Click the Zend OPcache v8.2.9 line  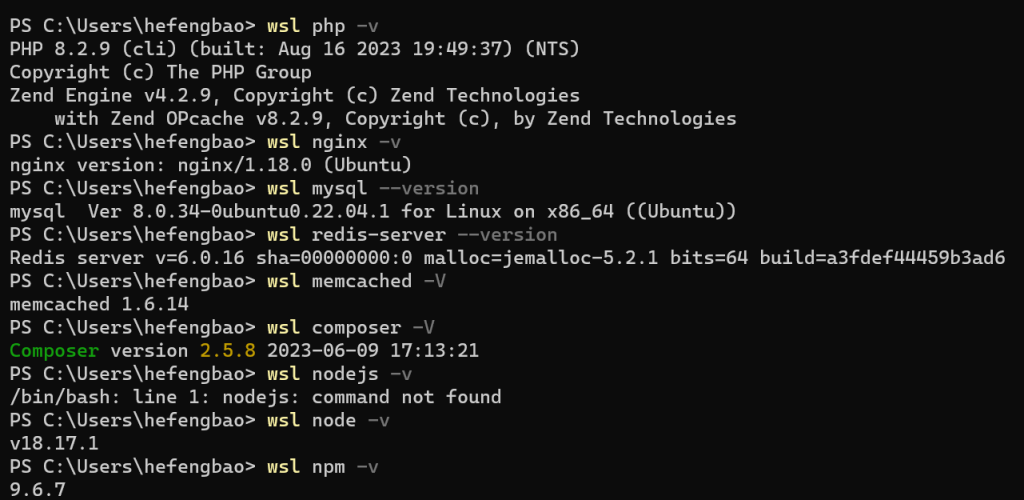(395, 119)
